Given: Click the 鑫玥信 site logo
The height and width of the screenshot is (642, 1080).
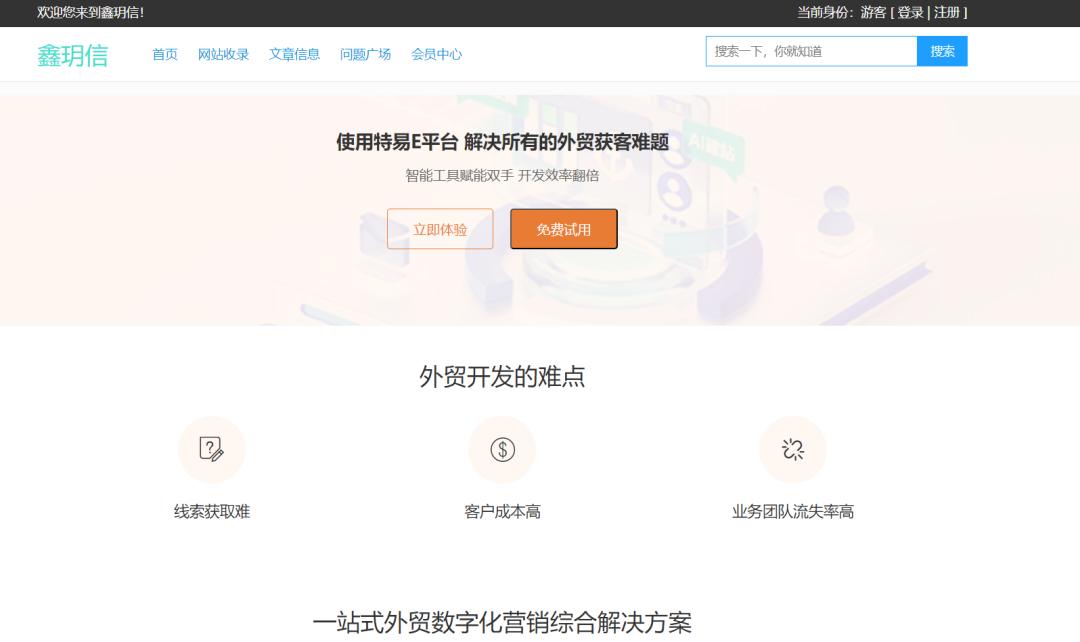Looking at the screenshot, I should [x=73, y=55].
